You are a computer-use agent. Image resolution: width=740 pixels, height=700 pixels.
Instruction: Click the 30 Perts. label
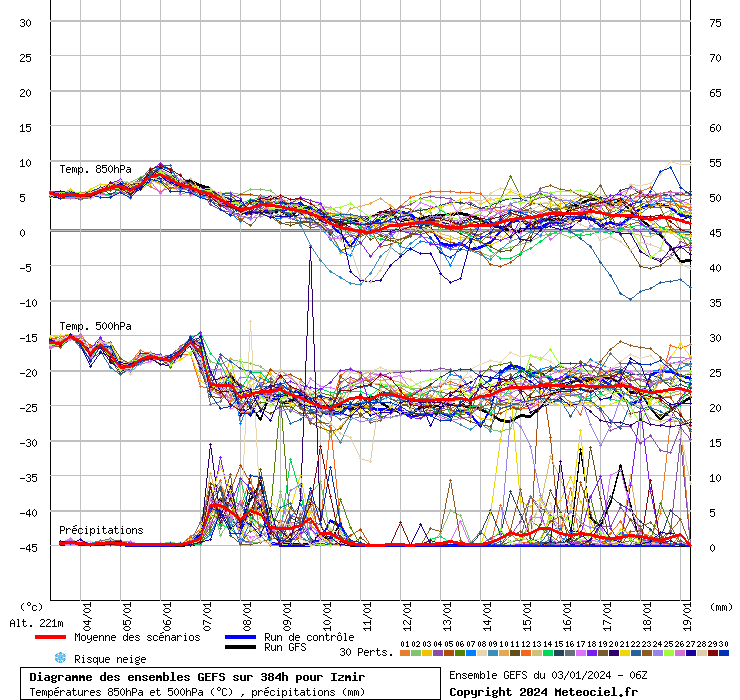click(x=366, y=652)
